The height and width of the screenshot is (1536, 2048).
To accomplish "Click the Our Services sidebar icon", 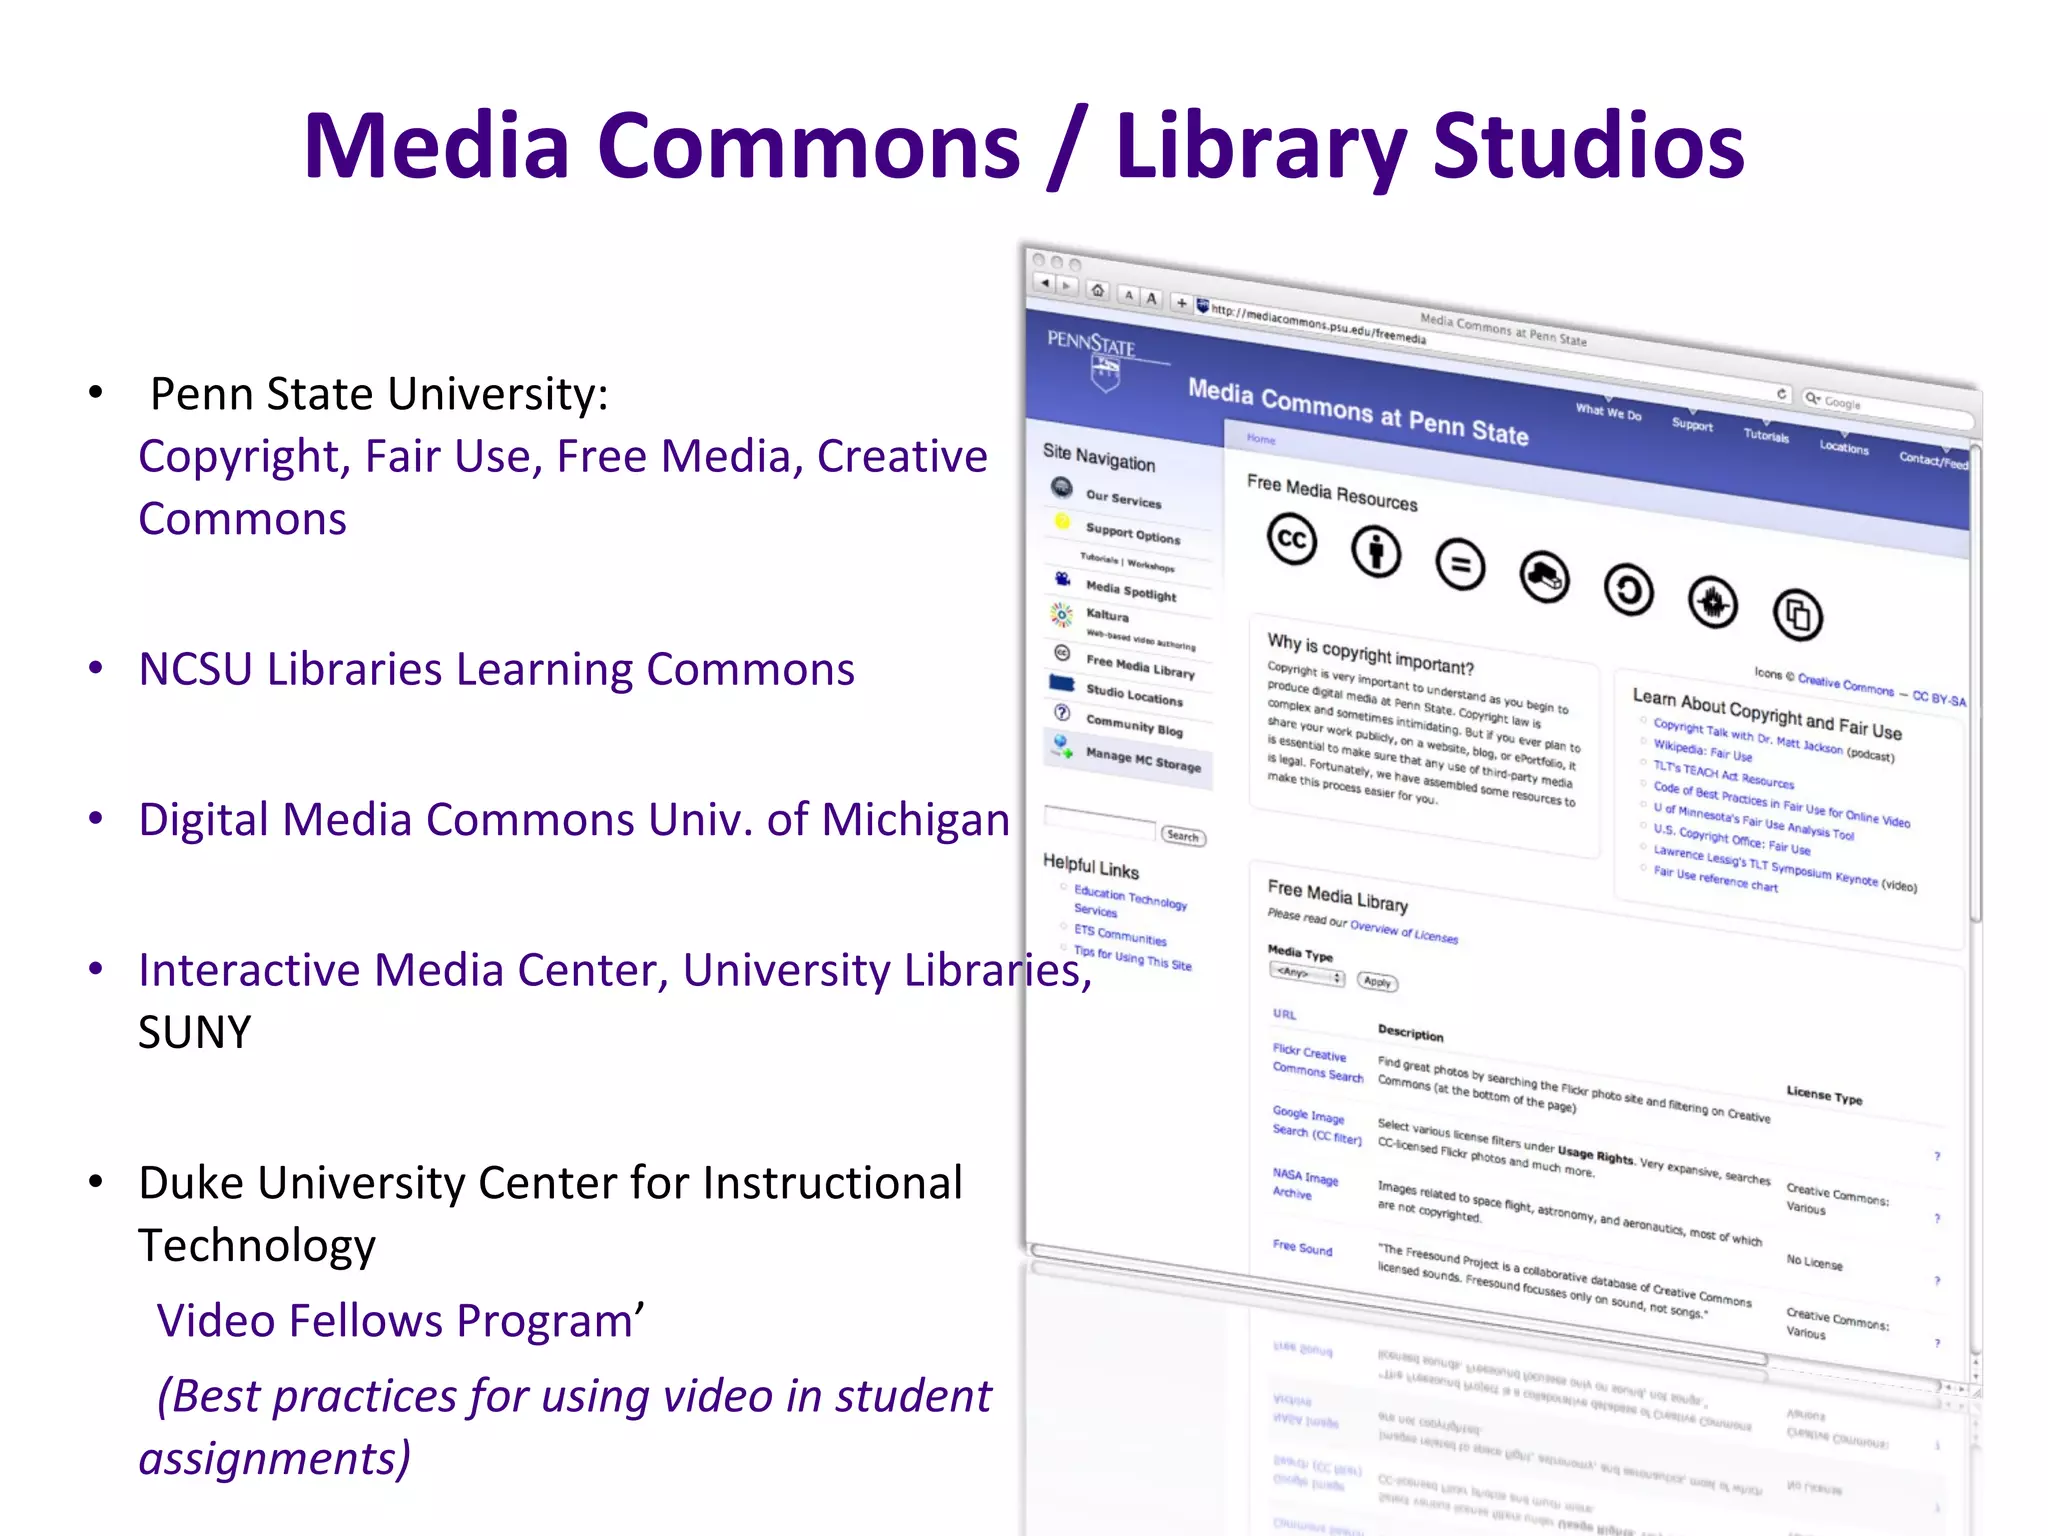I will (1061, 487).
